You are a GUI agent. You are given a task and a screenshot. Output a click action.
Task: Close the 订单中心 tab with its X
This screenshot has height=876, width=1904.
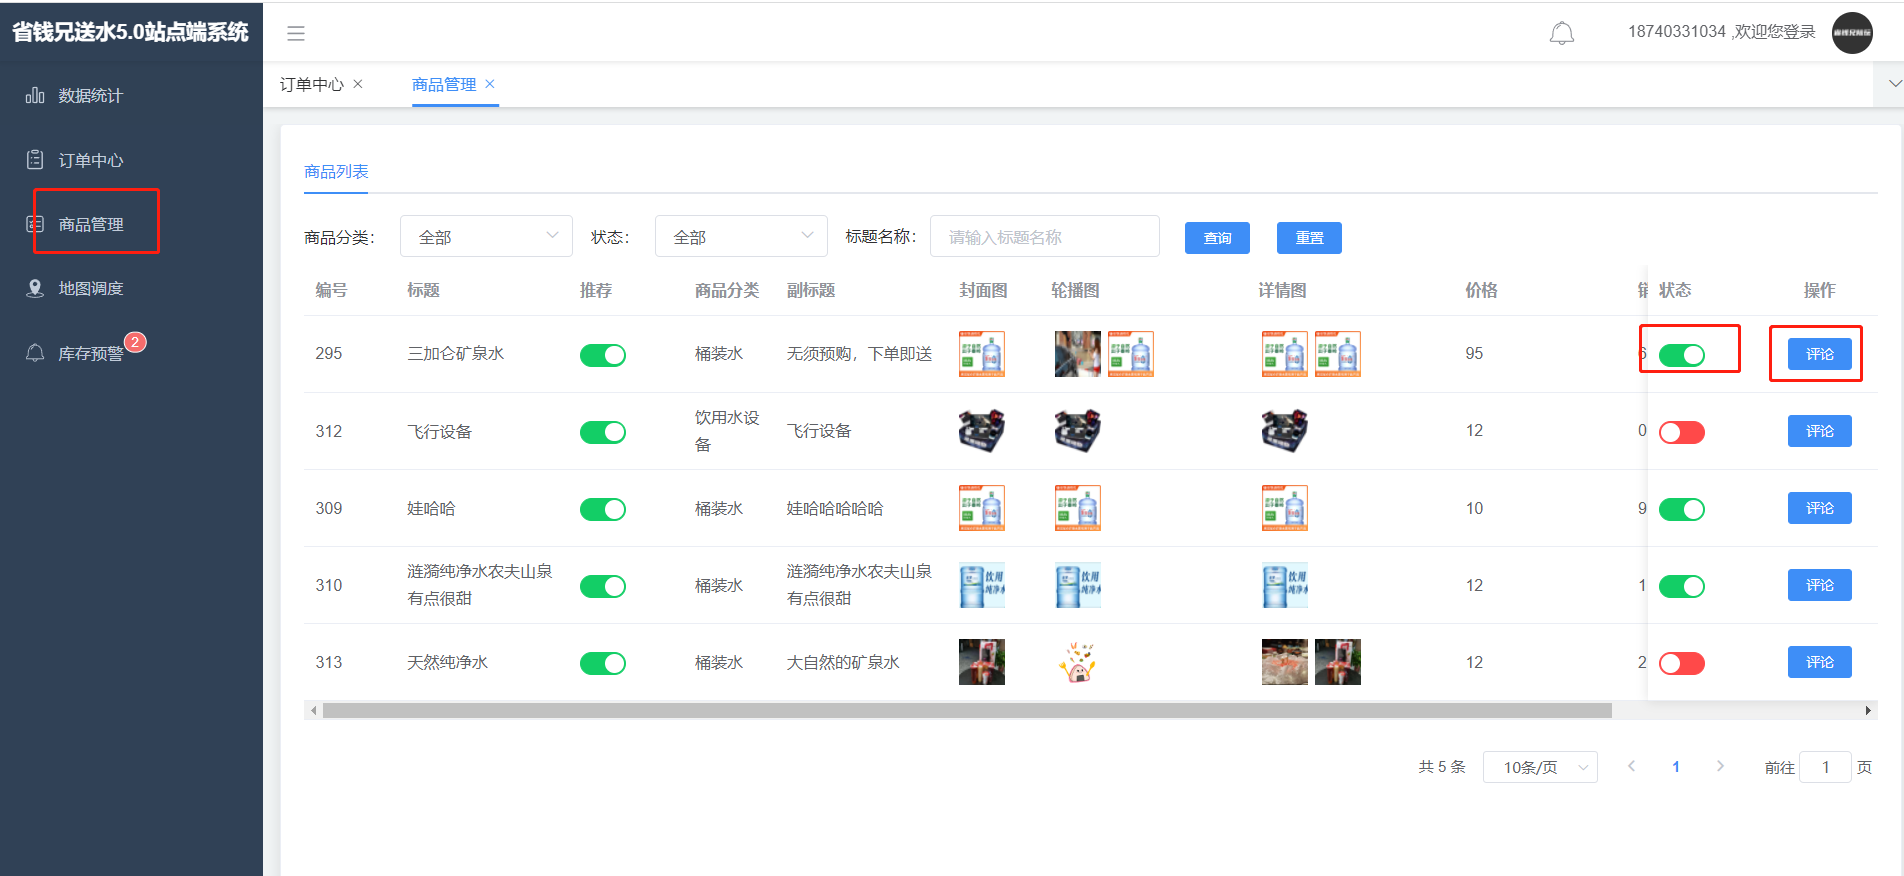pyautogui.click(x=358, y=84)
